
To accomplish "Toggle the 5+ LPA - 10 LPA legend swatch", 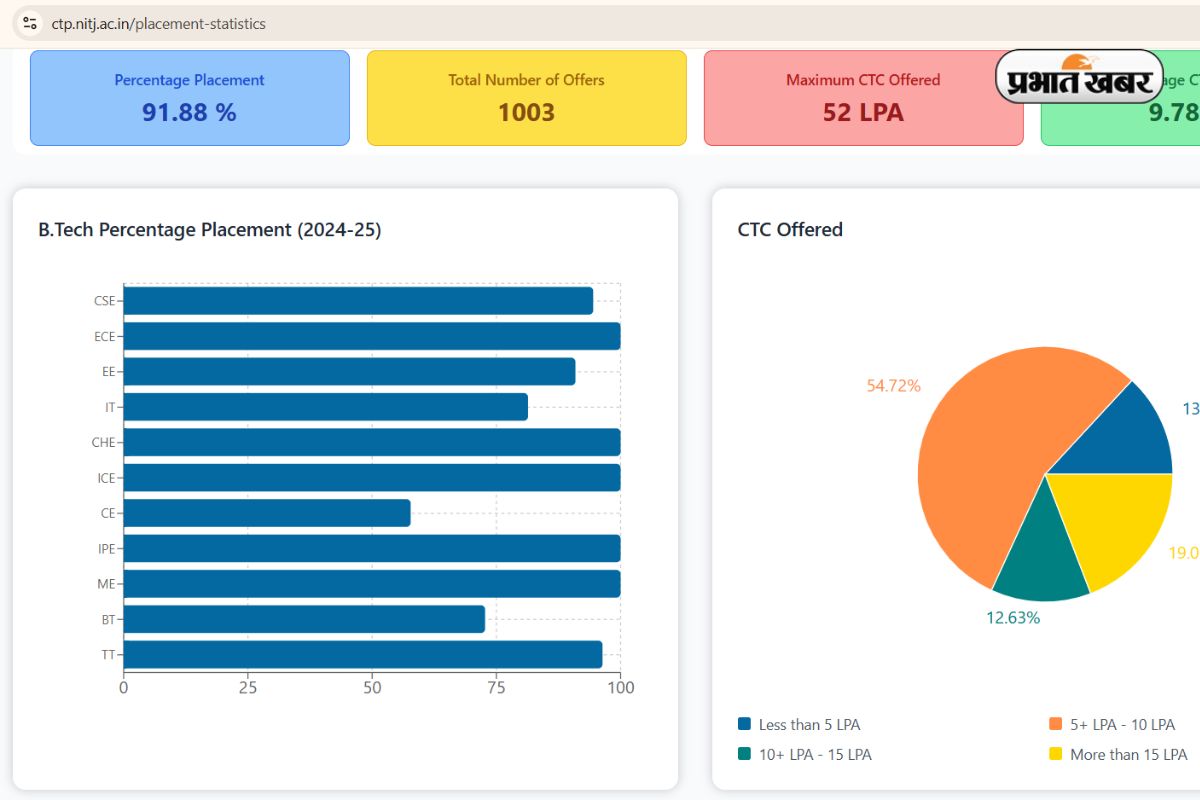I will click(x=1055, y=724).
